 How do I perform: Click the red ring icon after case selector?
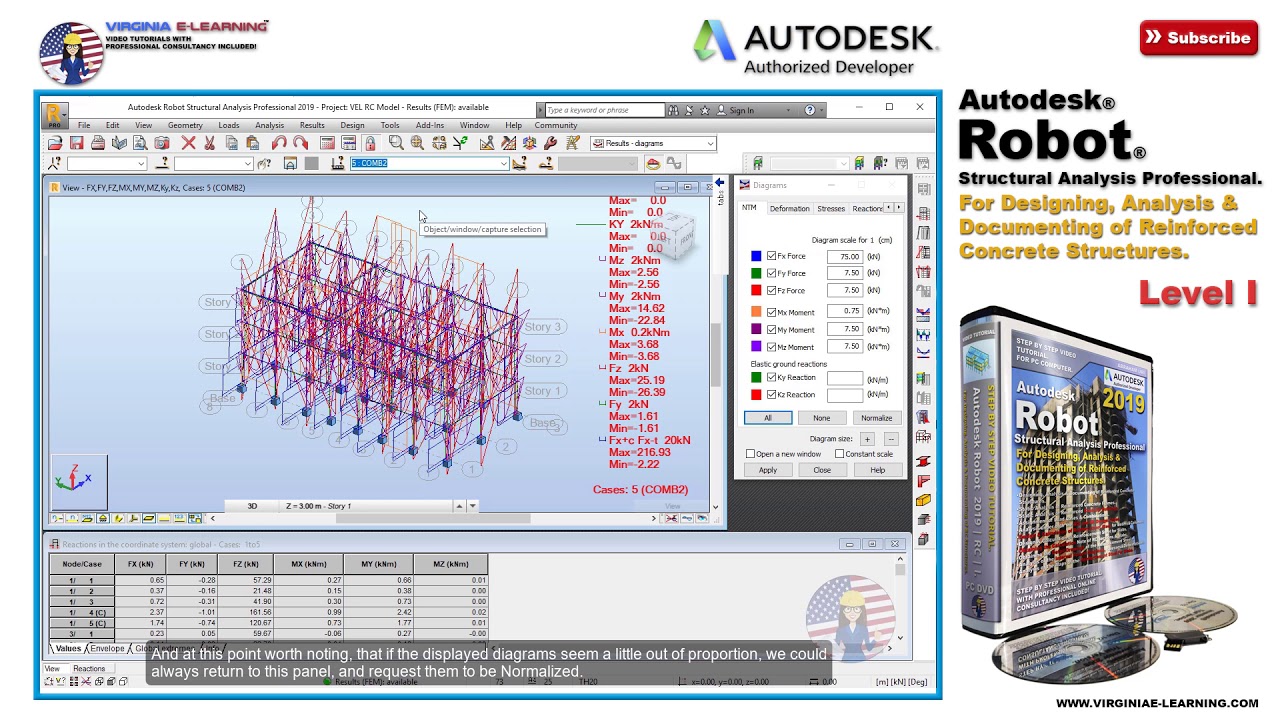pos(653,164)
